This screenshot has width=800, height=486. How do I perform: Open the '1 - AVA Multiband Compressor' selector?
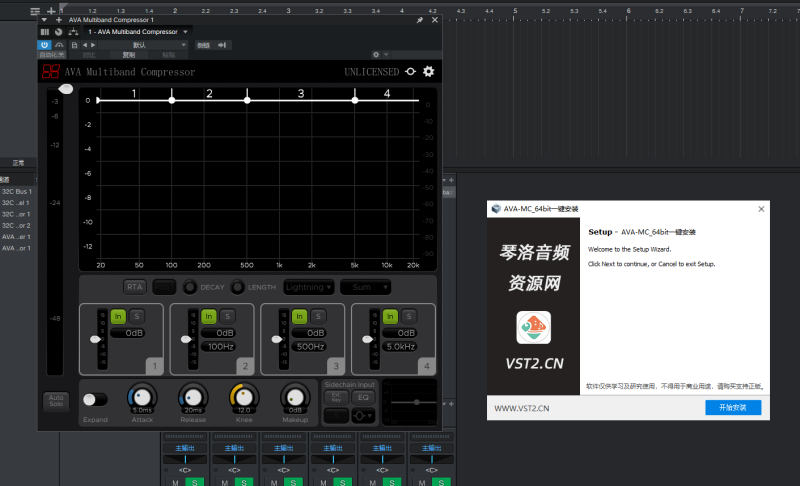tap(138, 32)
